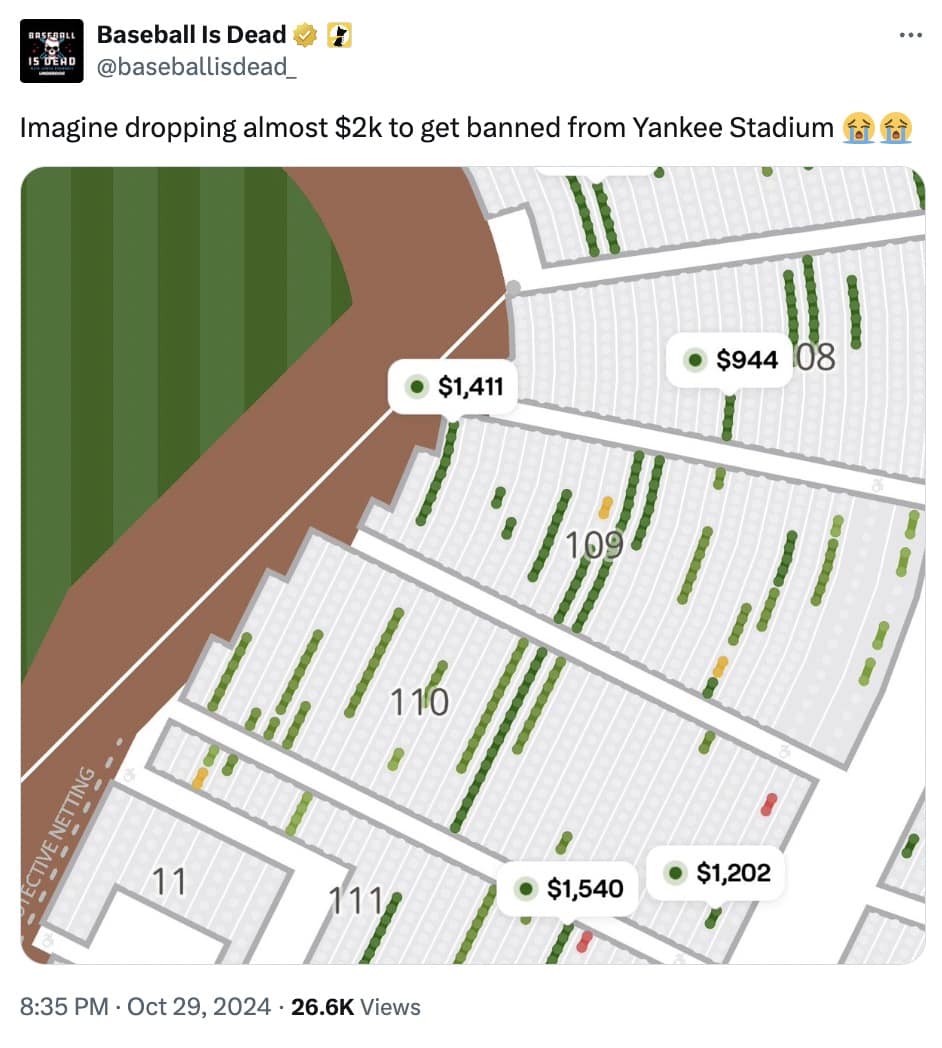Click the section 109 label
The width and height of the screenshot is (942, 1048).
[594, 545]
